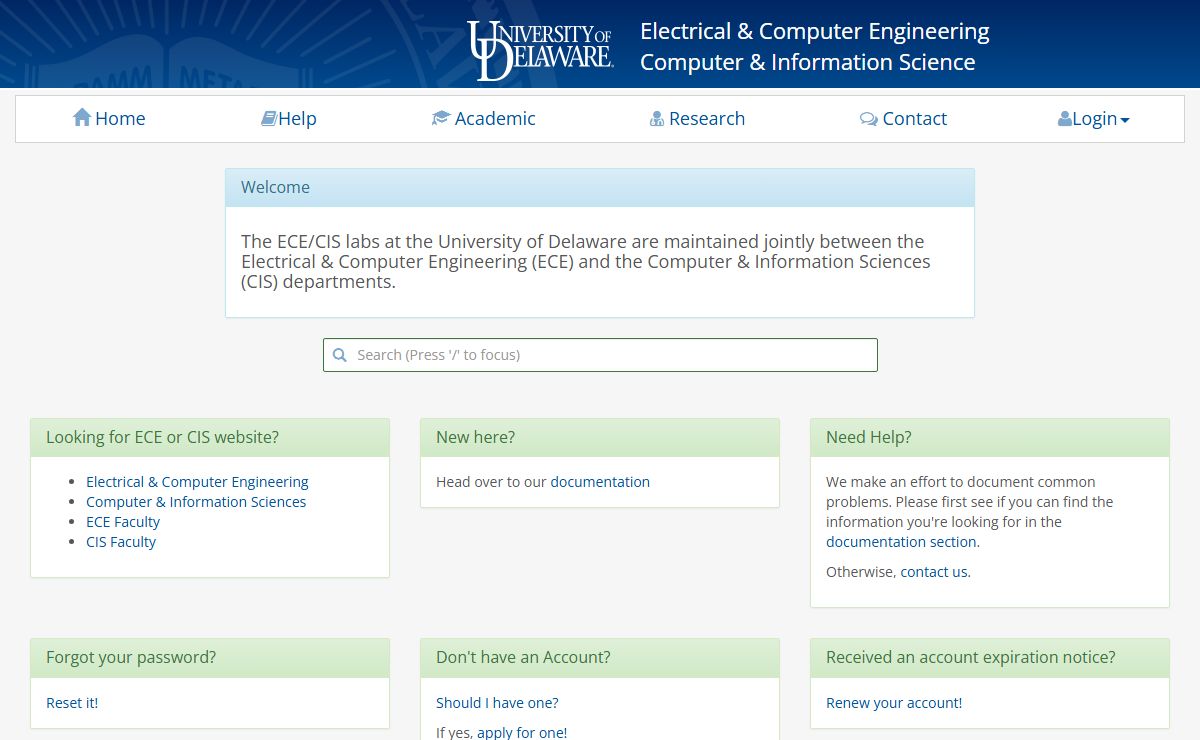This screenshot has height=740, width=1200.
Task: Click the Electrical & Computer Engineering banner title
Action: 815,32
